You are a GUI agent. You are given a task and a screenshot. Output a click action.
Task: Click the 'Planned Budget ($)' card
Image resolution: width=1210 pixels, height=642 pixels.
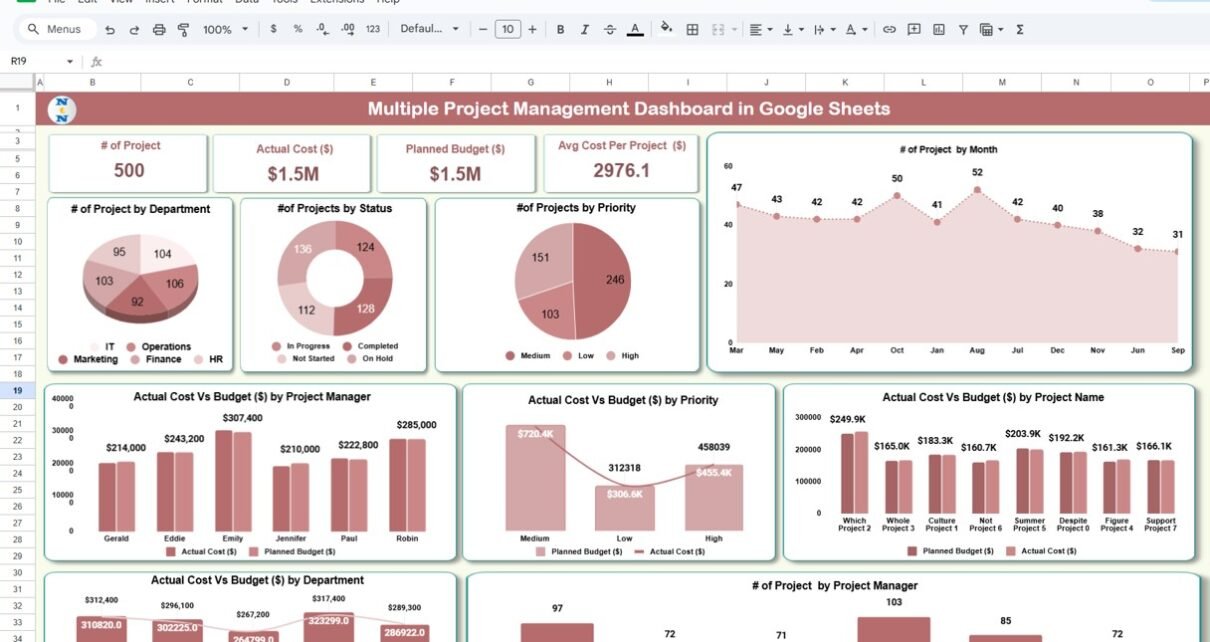(456, 163)
